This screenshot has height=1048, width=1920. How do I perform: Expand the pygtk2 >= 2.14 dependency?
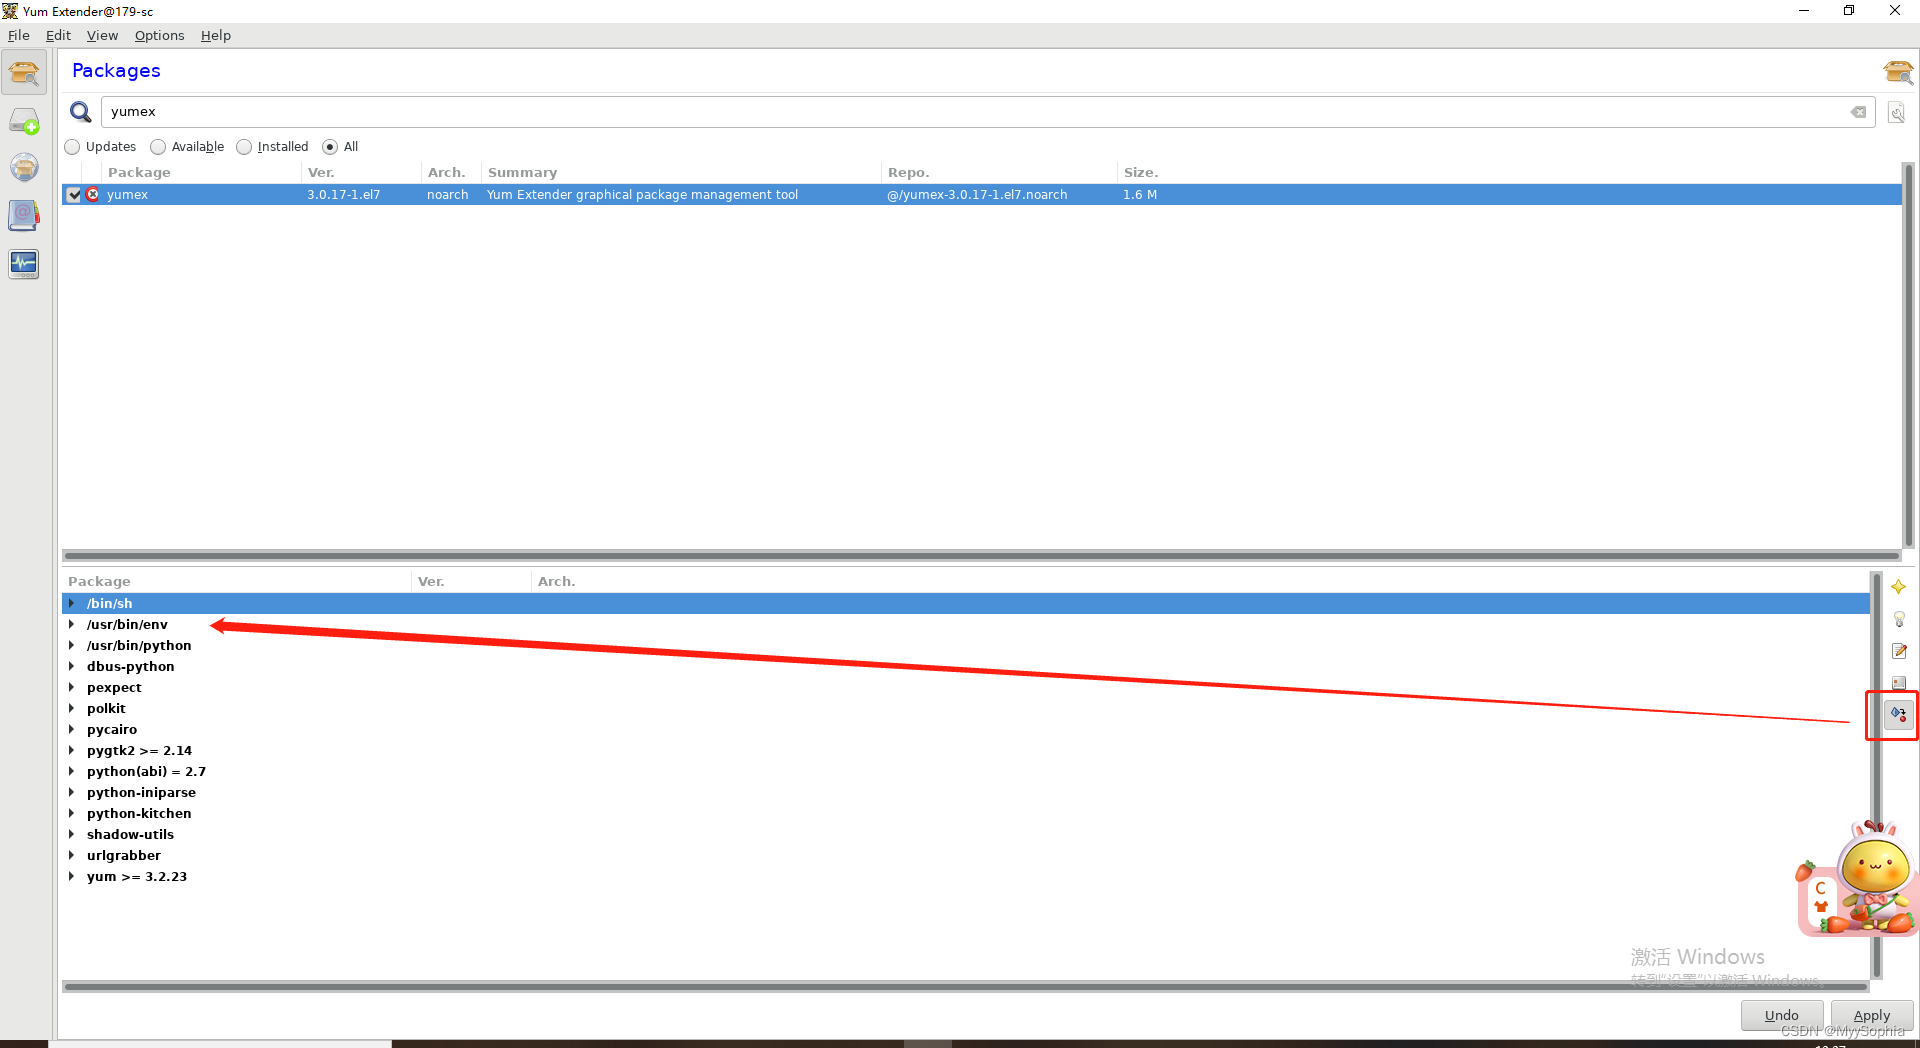(72, 750)
